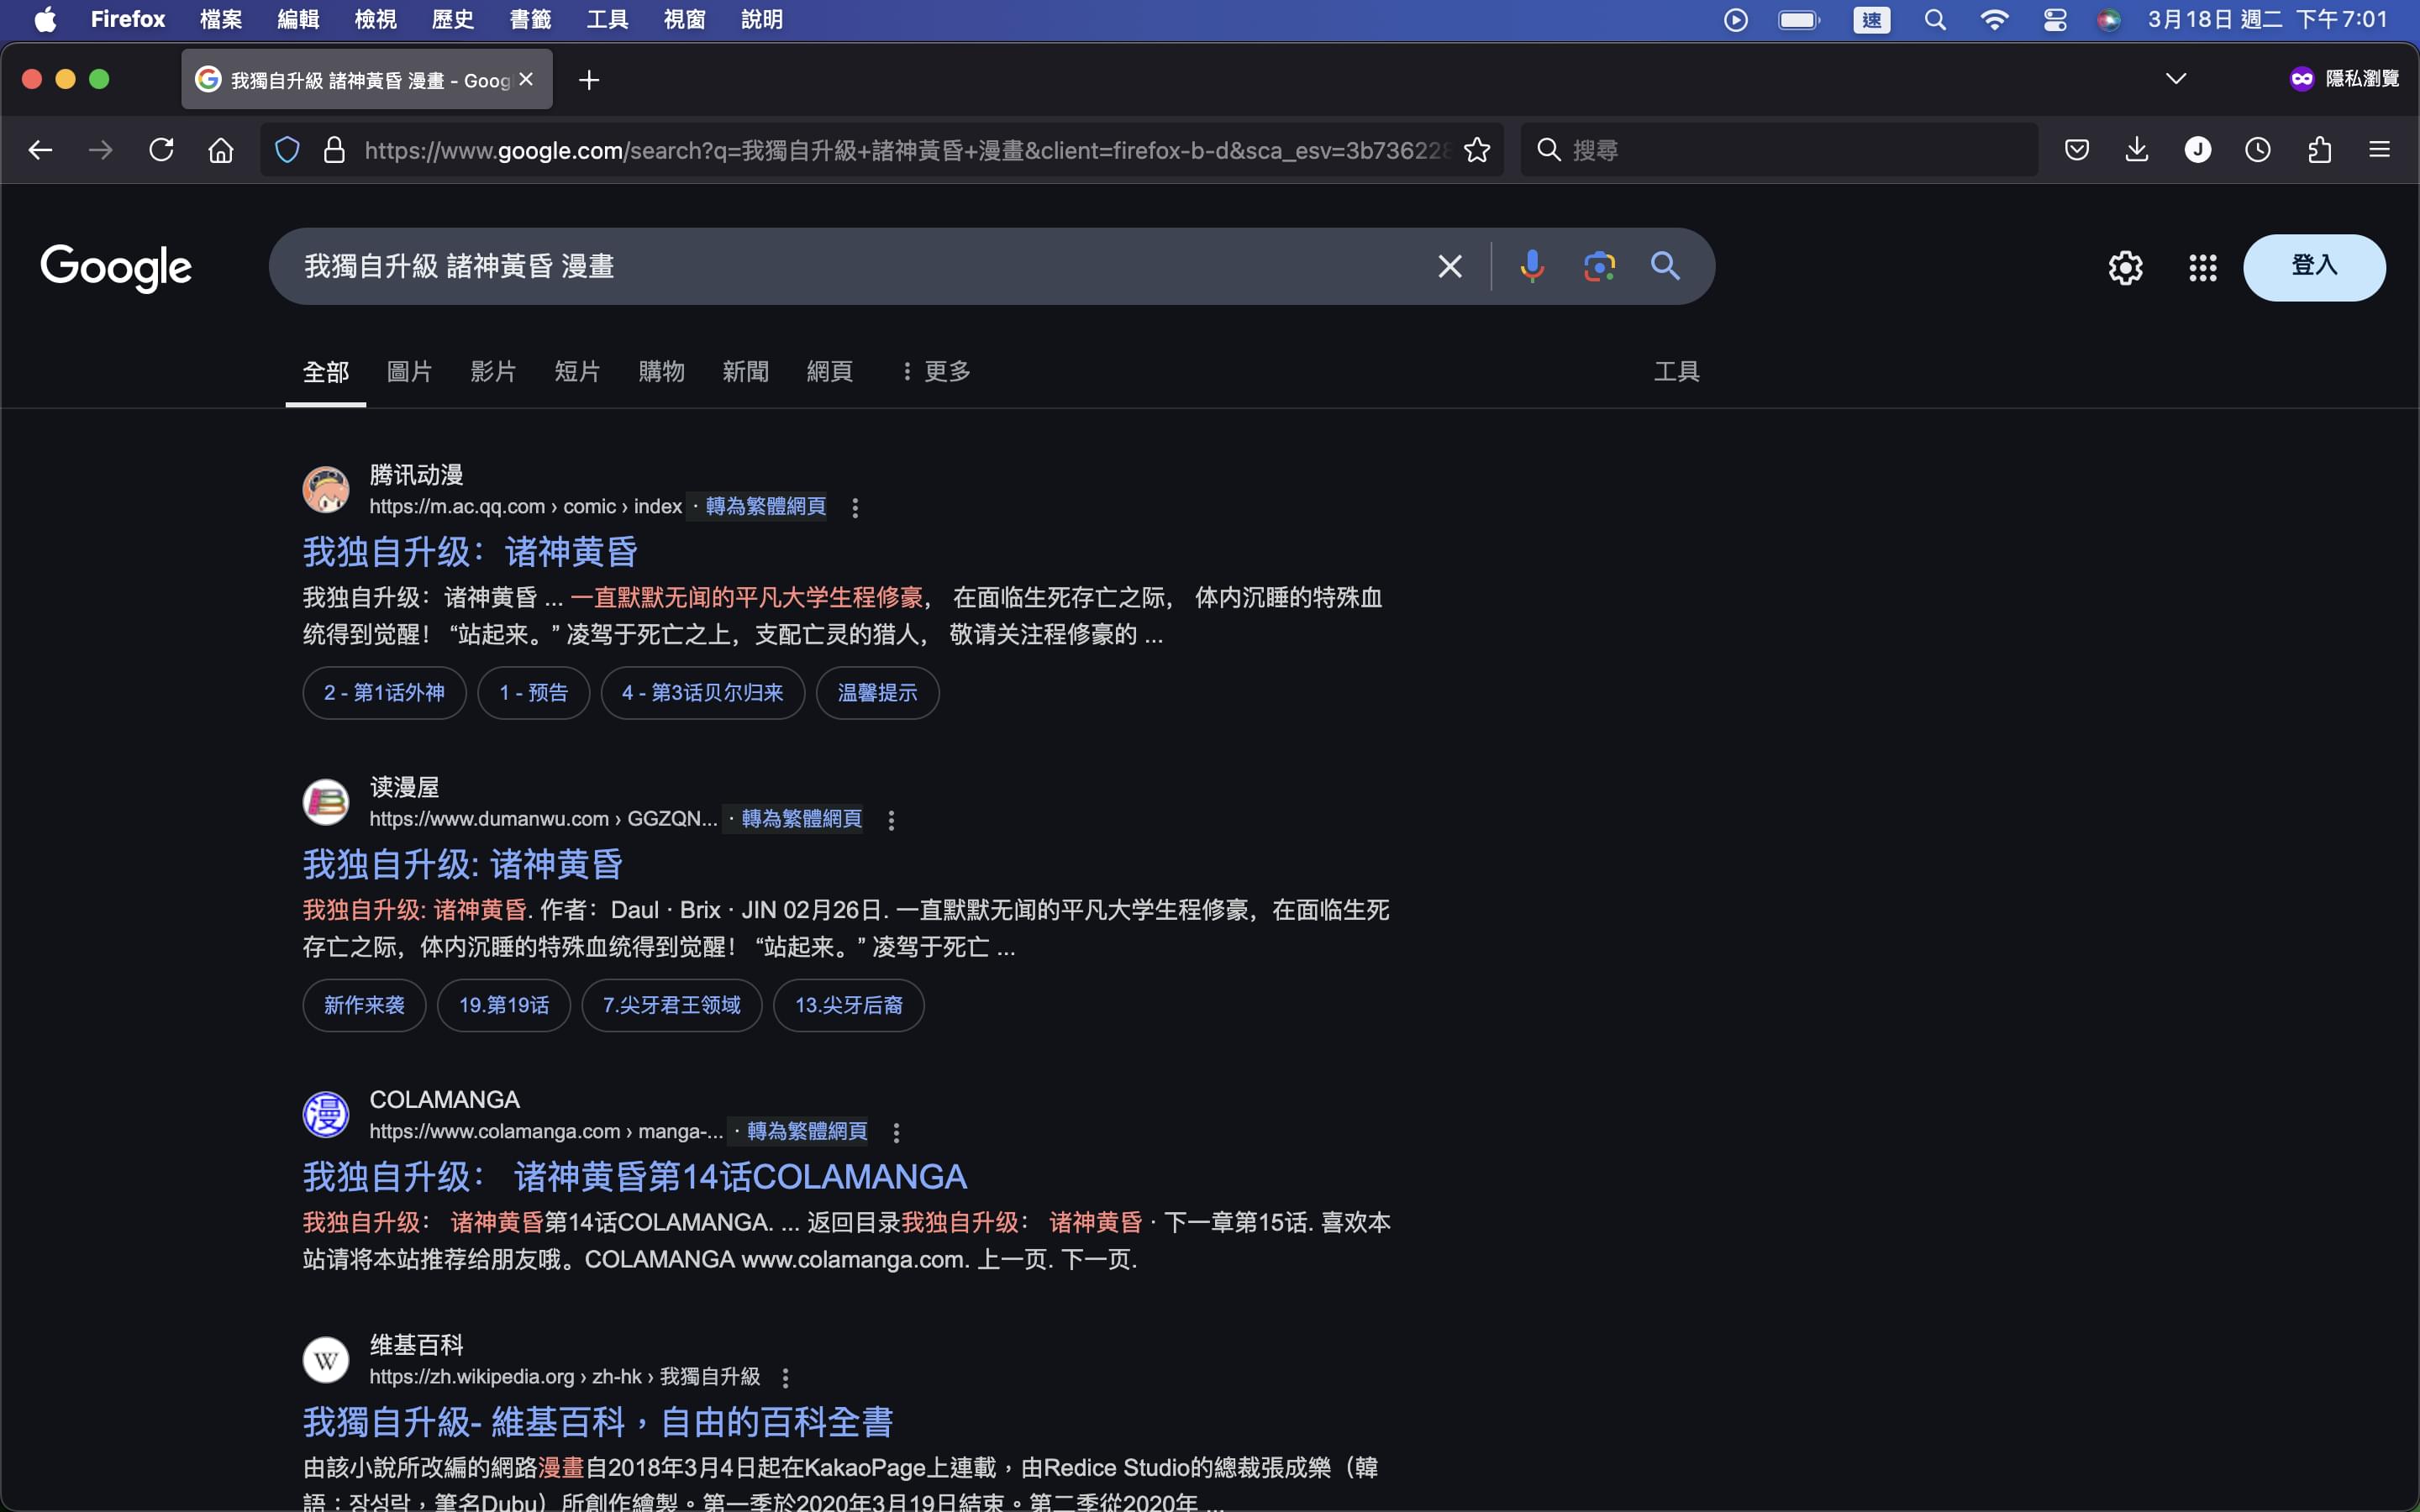This screenshot has height=1512, width=2420.
Task: Clear the Google search query
Action: pos(1450,266)
